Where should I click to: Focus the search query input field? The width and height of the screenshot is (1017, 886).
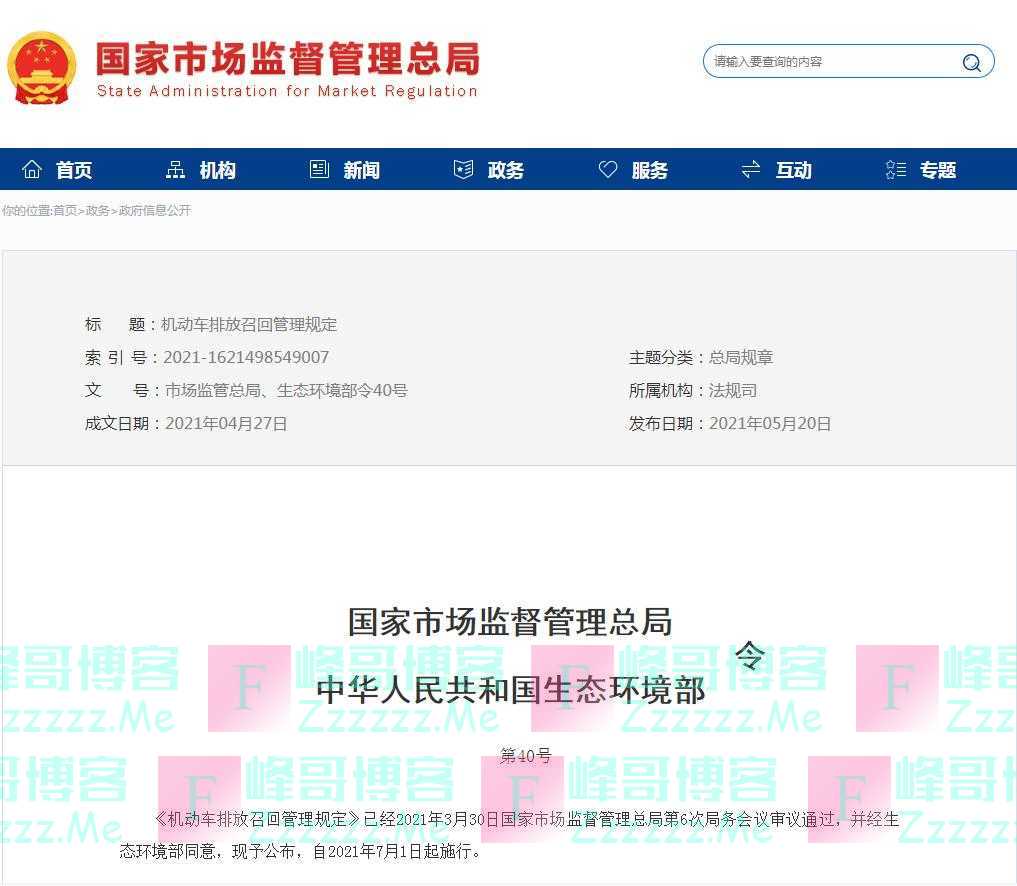(x=830, y=62)
